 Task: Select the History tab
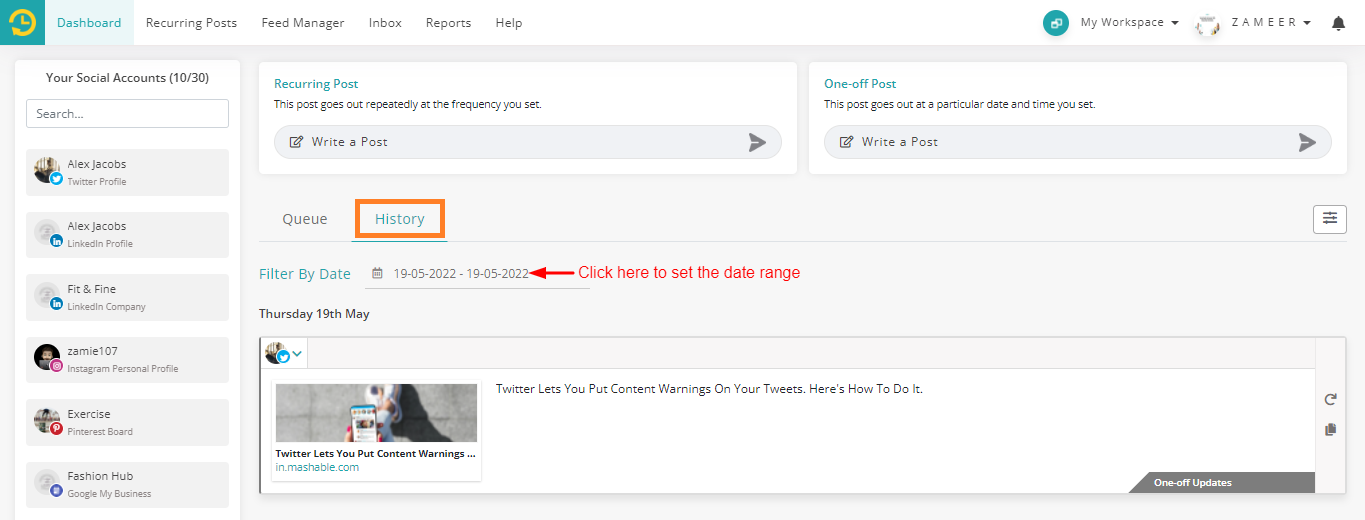(400, 218)
